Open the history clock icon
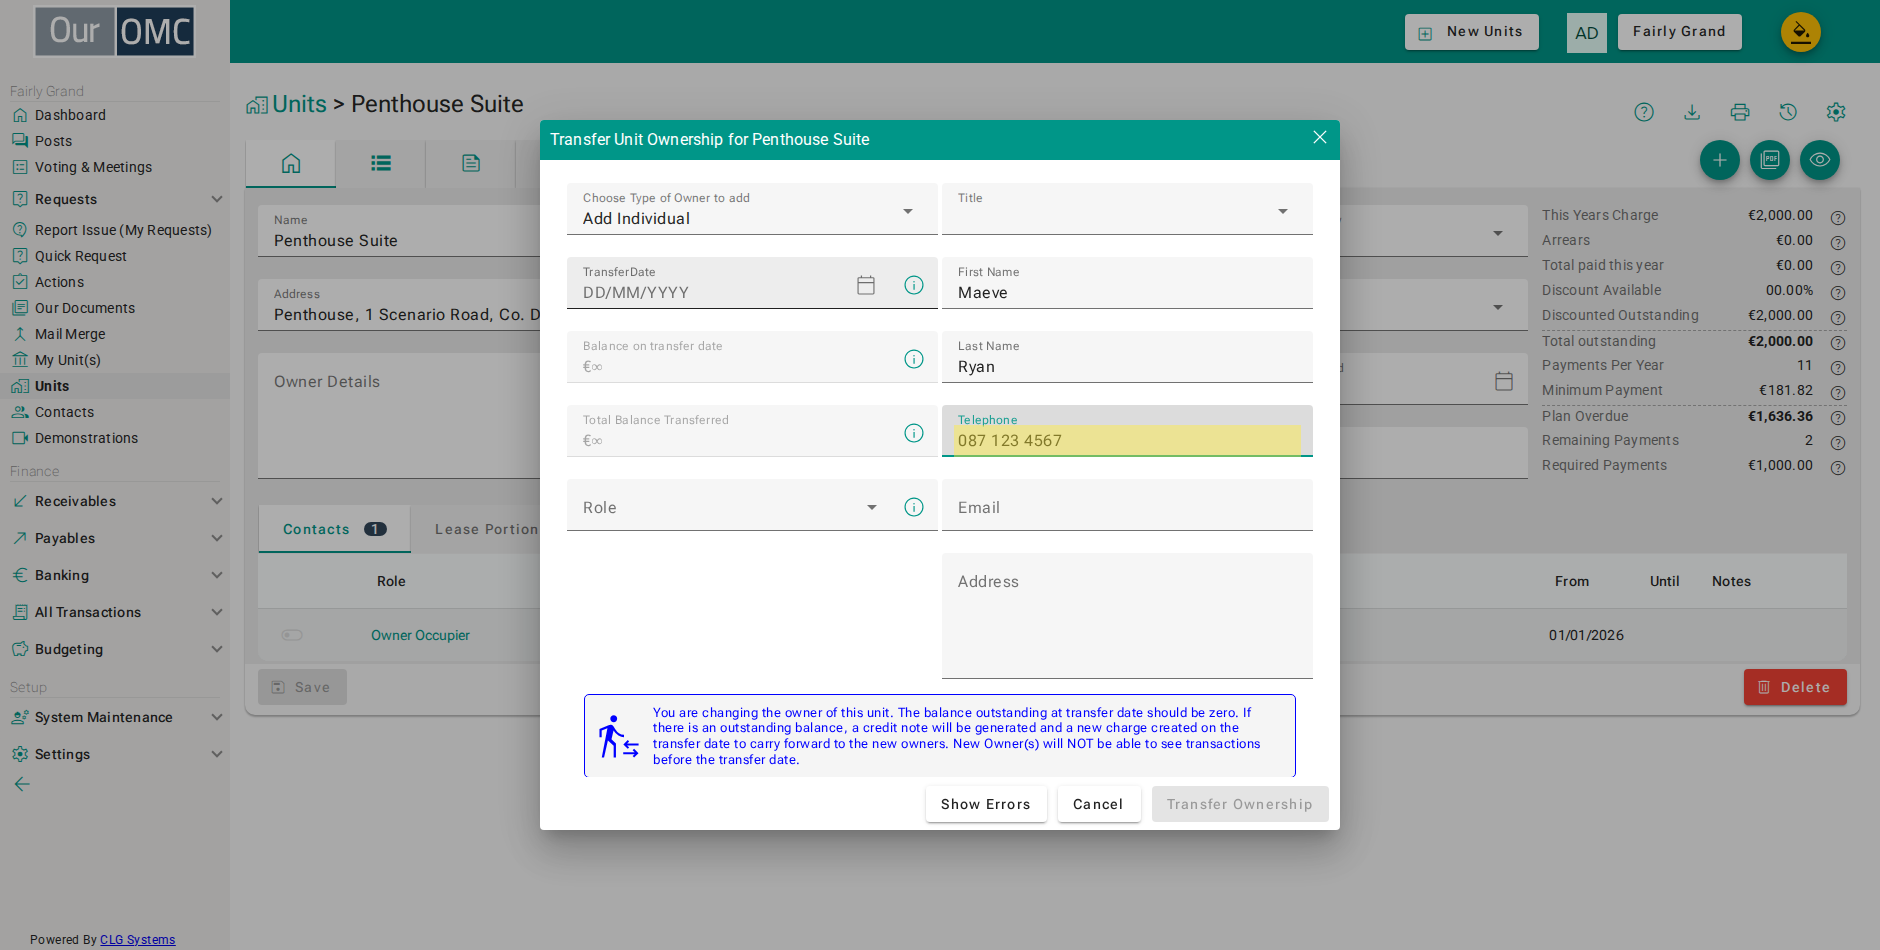This screenshot has height=950, width=1880. click(1788, 112)
